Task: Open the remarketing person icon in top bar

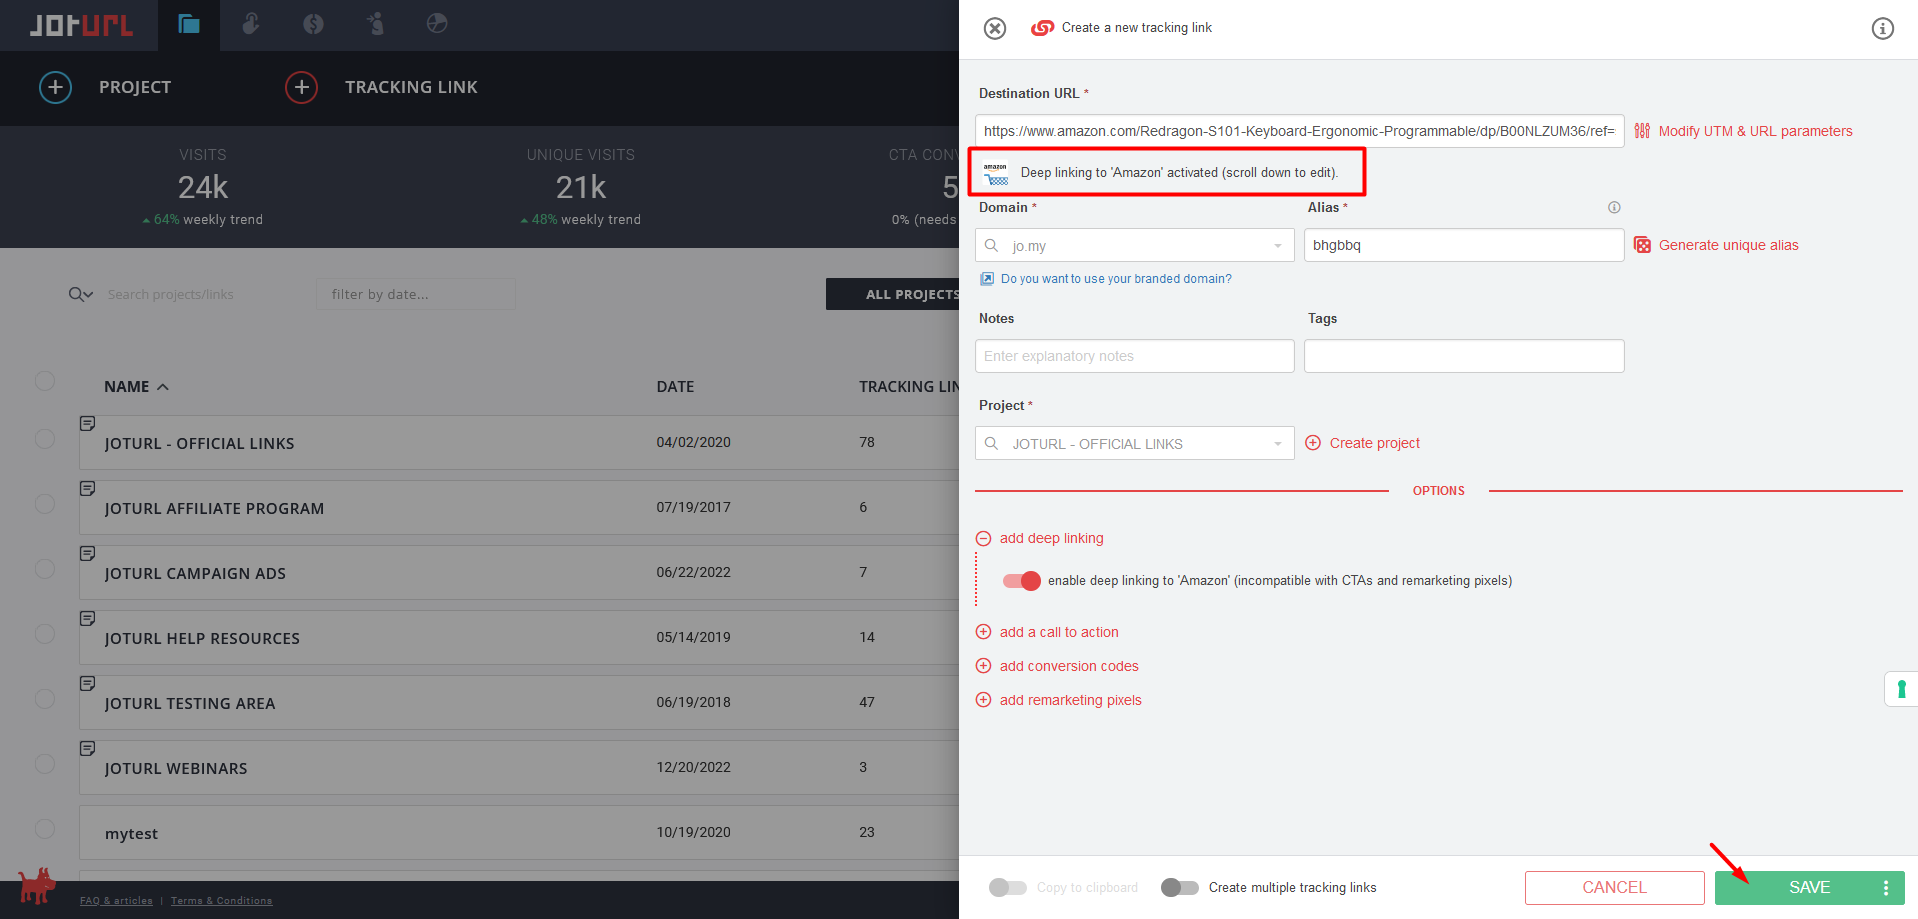Action: click(375, 24)
